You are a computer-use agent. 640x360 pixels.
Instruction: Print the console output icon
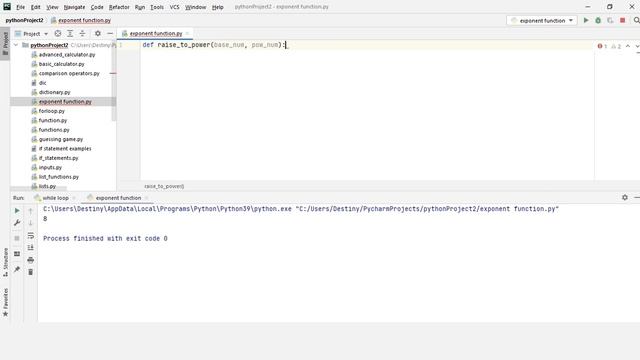(x=31, y=260)
